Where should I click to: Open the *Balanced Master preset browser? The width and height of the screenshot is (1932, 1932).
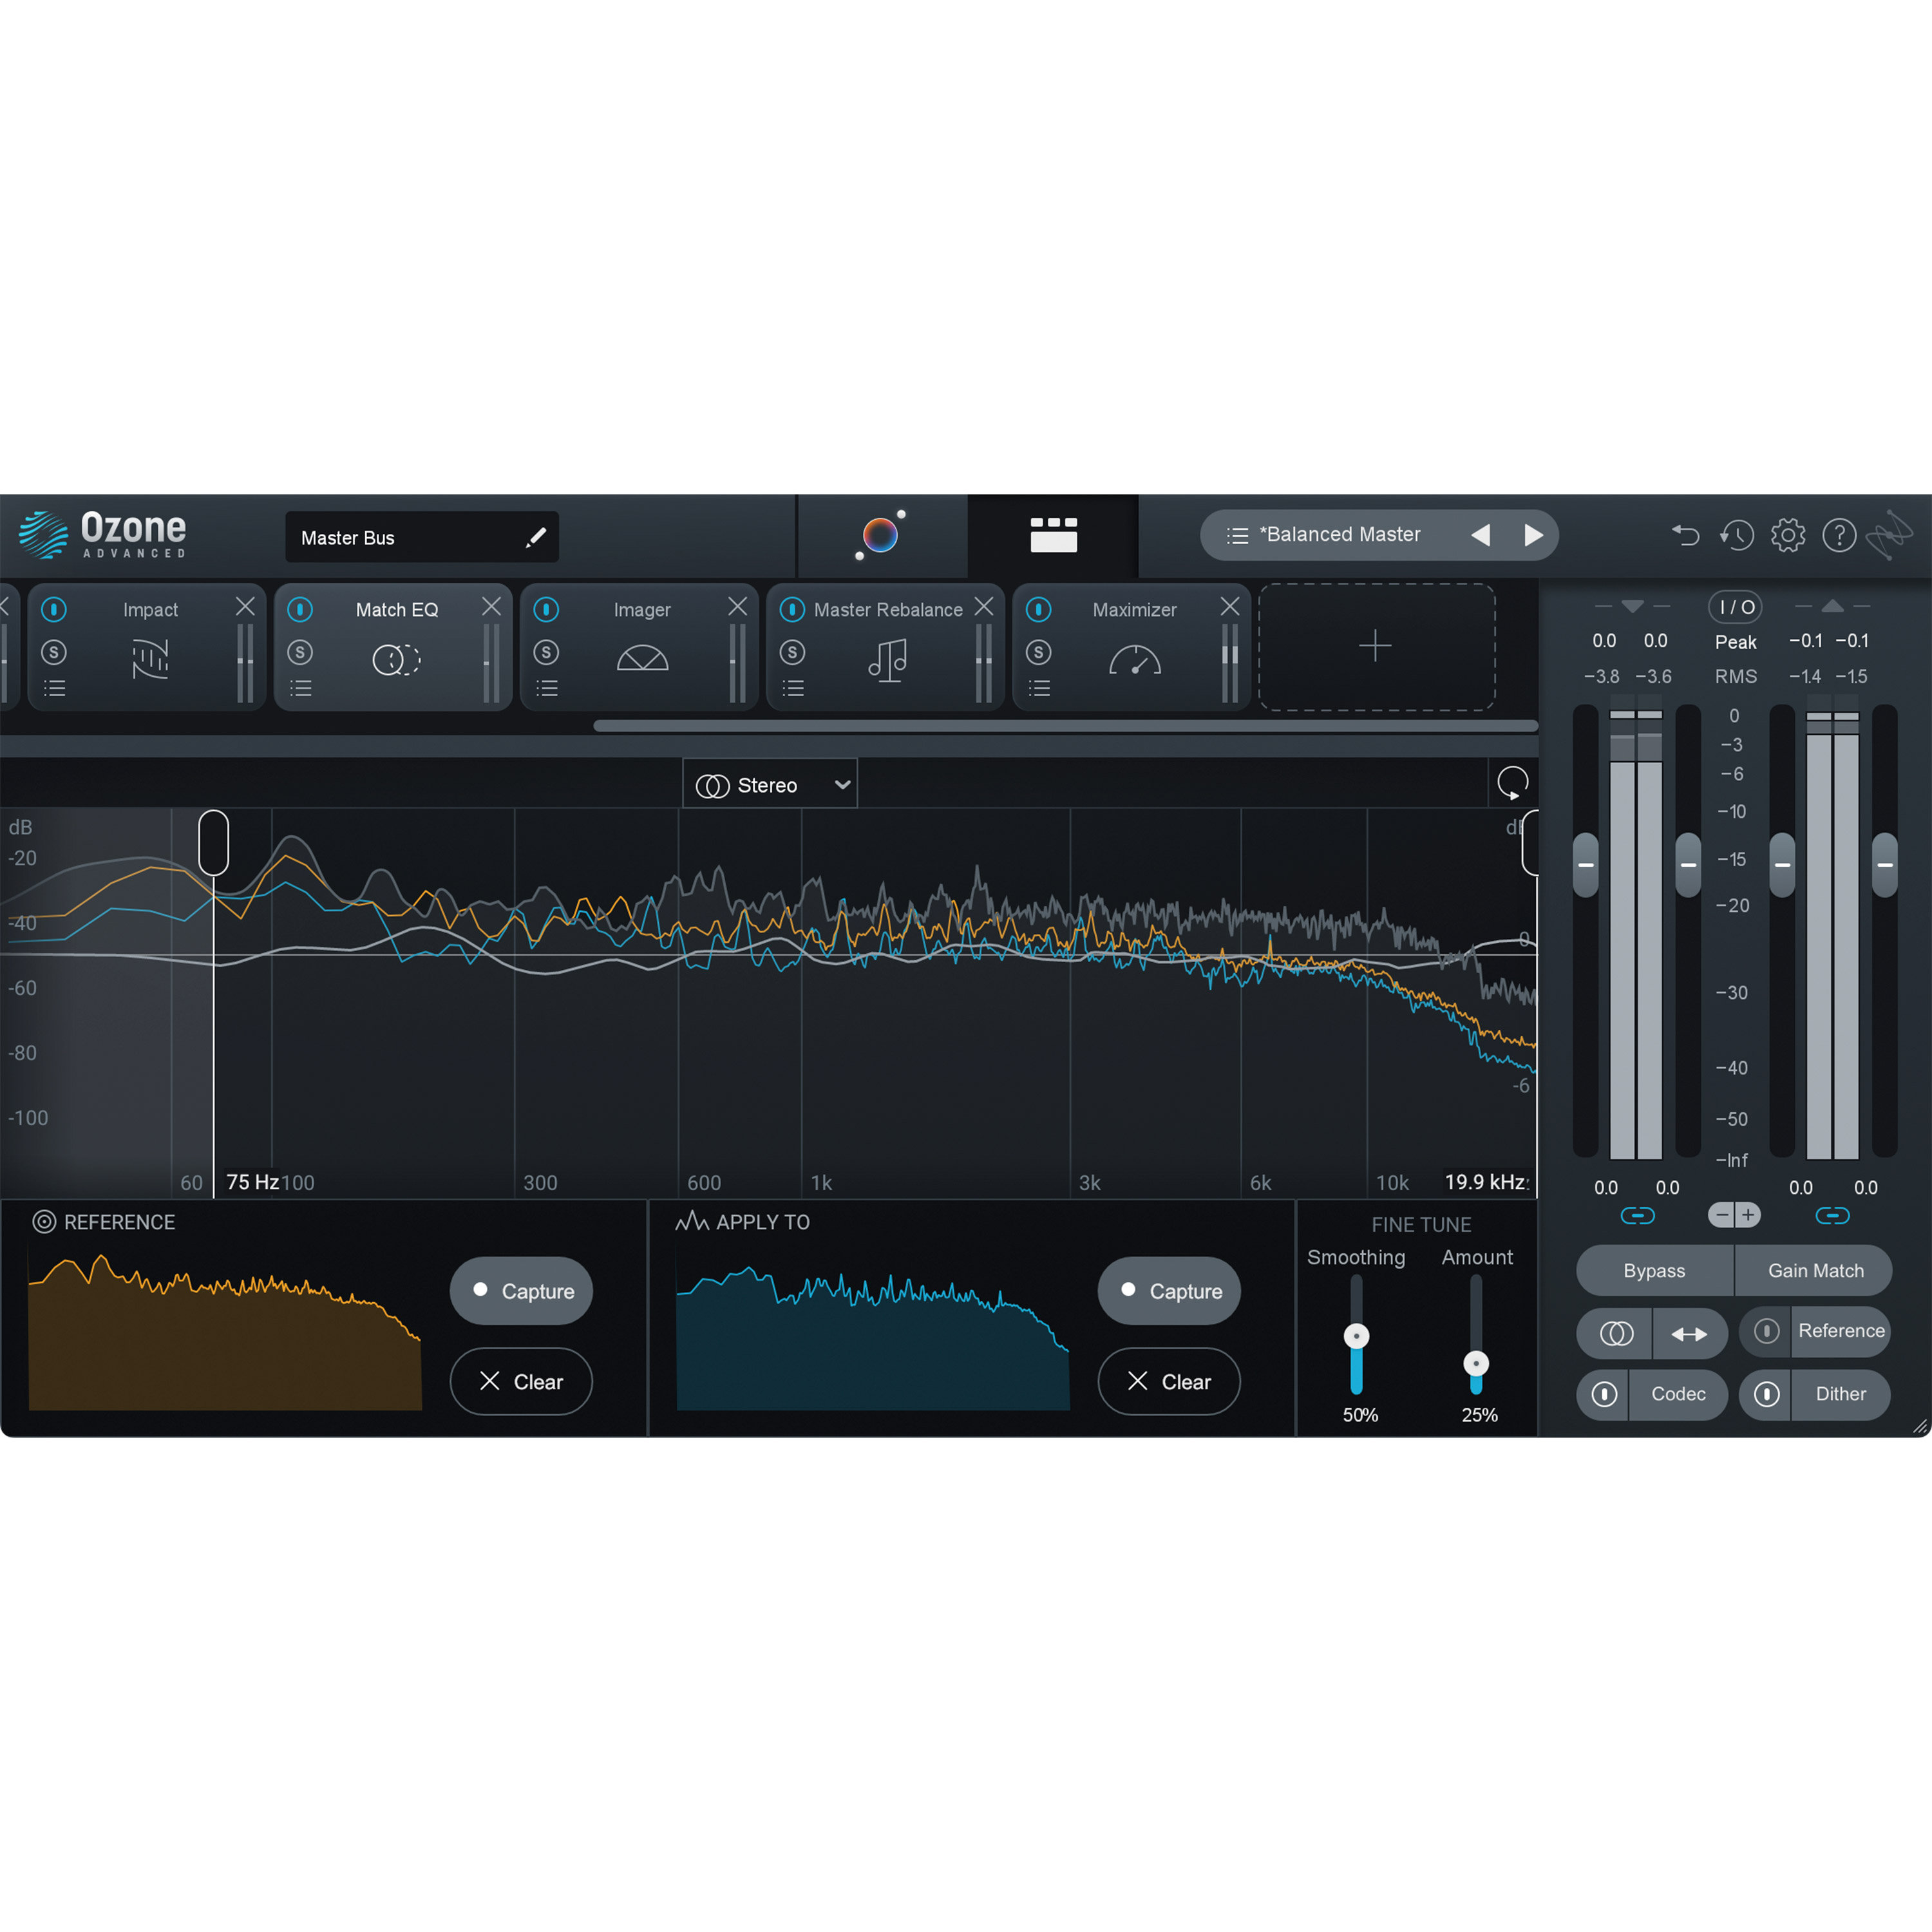[x=1340, y=535]
